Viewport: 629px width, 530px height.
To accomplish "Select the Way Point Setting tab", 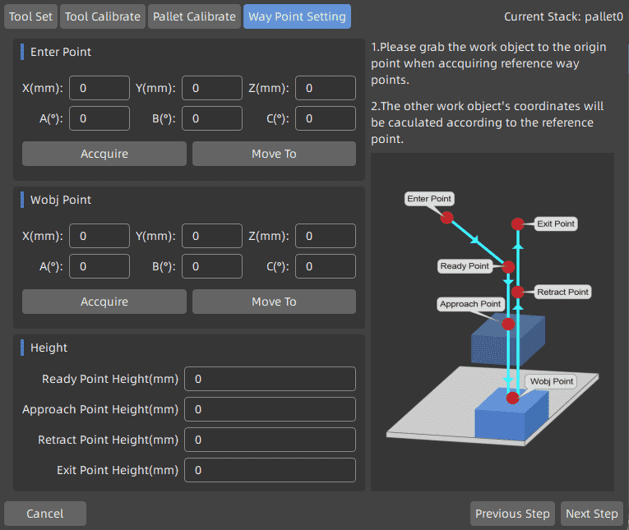I will (x=297, y=16).
